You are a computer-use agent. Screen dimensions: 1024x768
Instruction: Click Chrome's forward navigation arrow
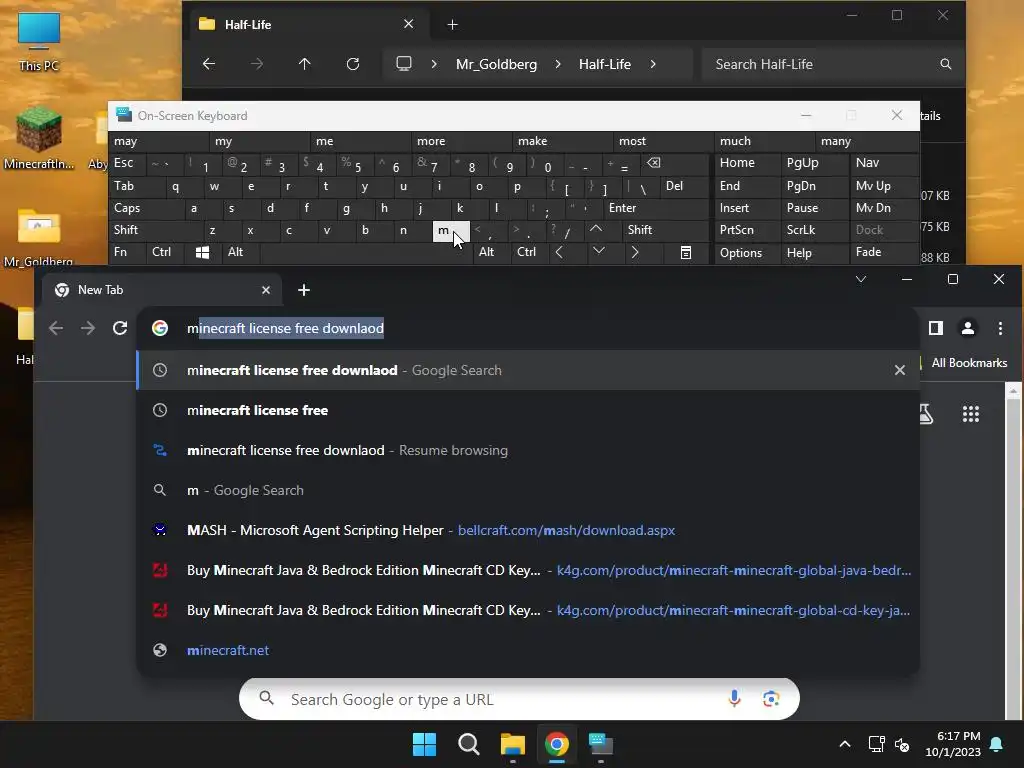point(88,328)
